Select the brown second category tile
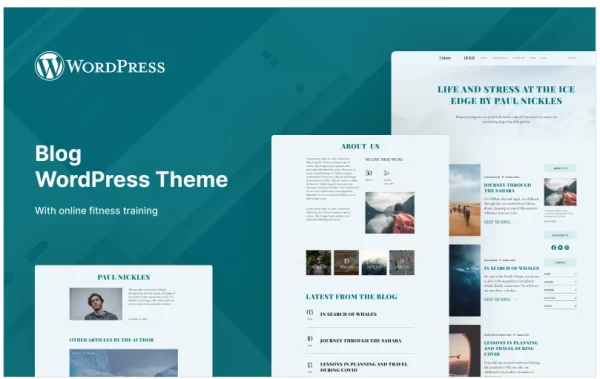 click(x=346, y=263)
